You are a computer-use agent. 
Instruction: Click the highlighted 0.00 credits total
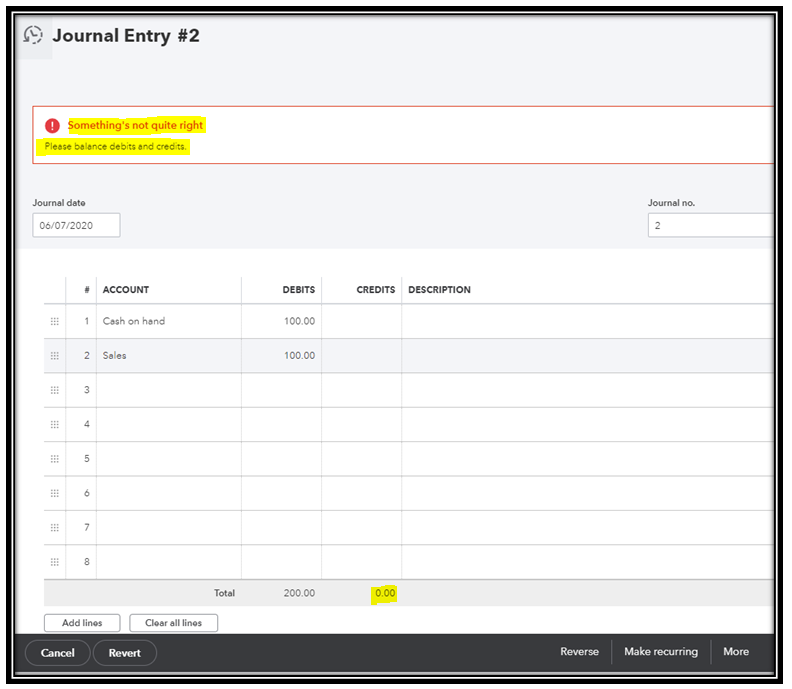tap(385, 593)
